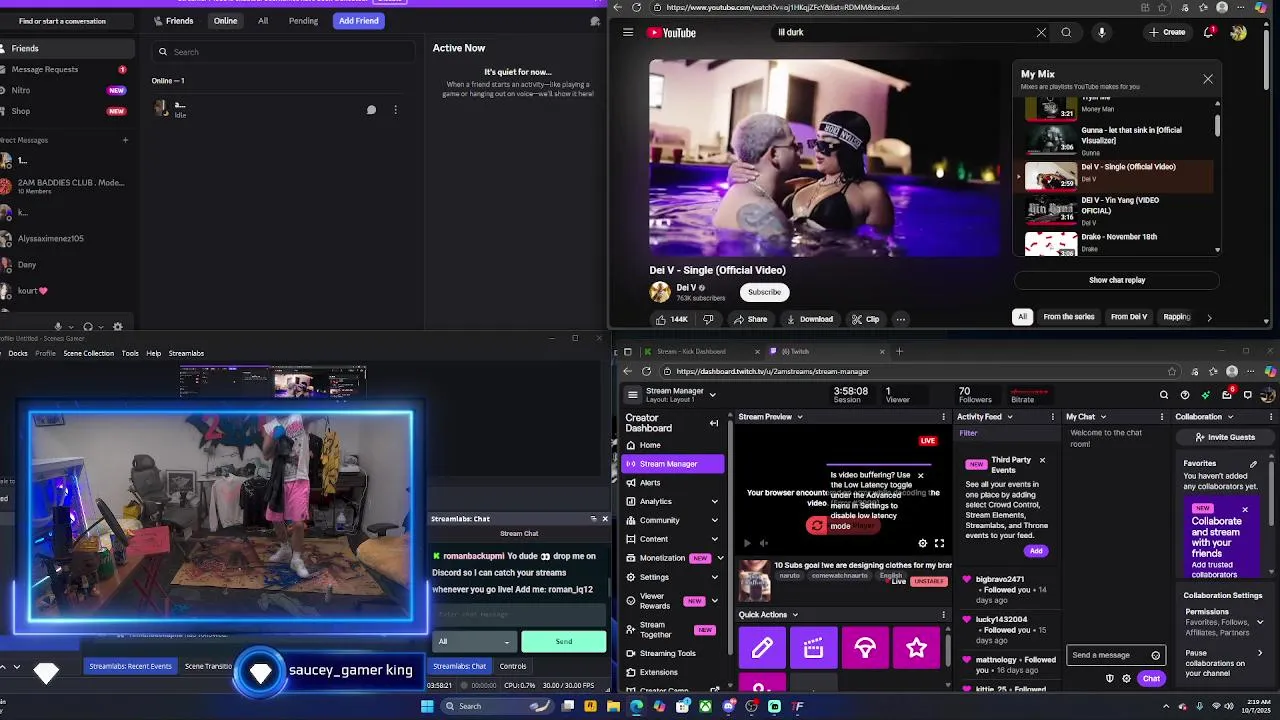The width and height of the screenshot is (1280, 720).
Task: Open more options for the online Discord friend
Action: [x=396, y=110]
